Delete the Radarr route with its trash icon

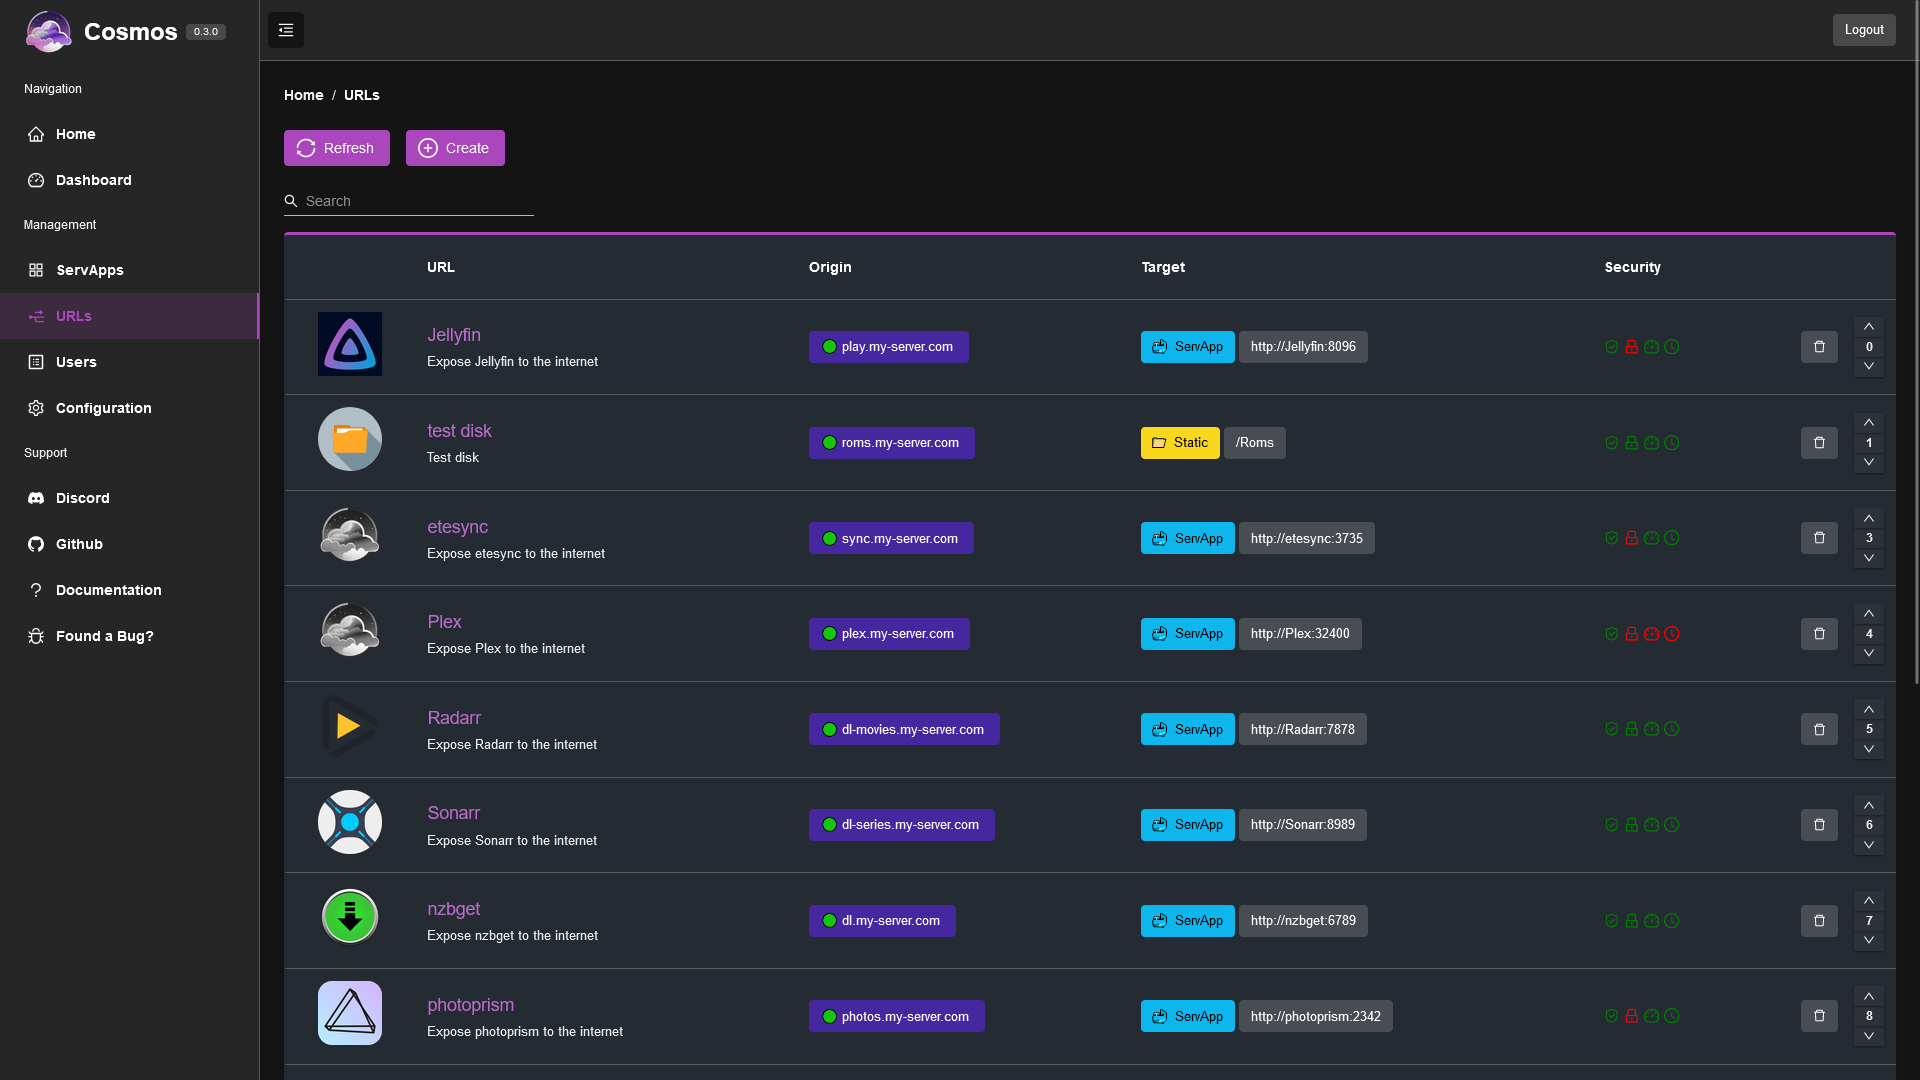tap(1819, 729)
